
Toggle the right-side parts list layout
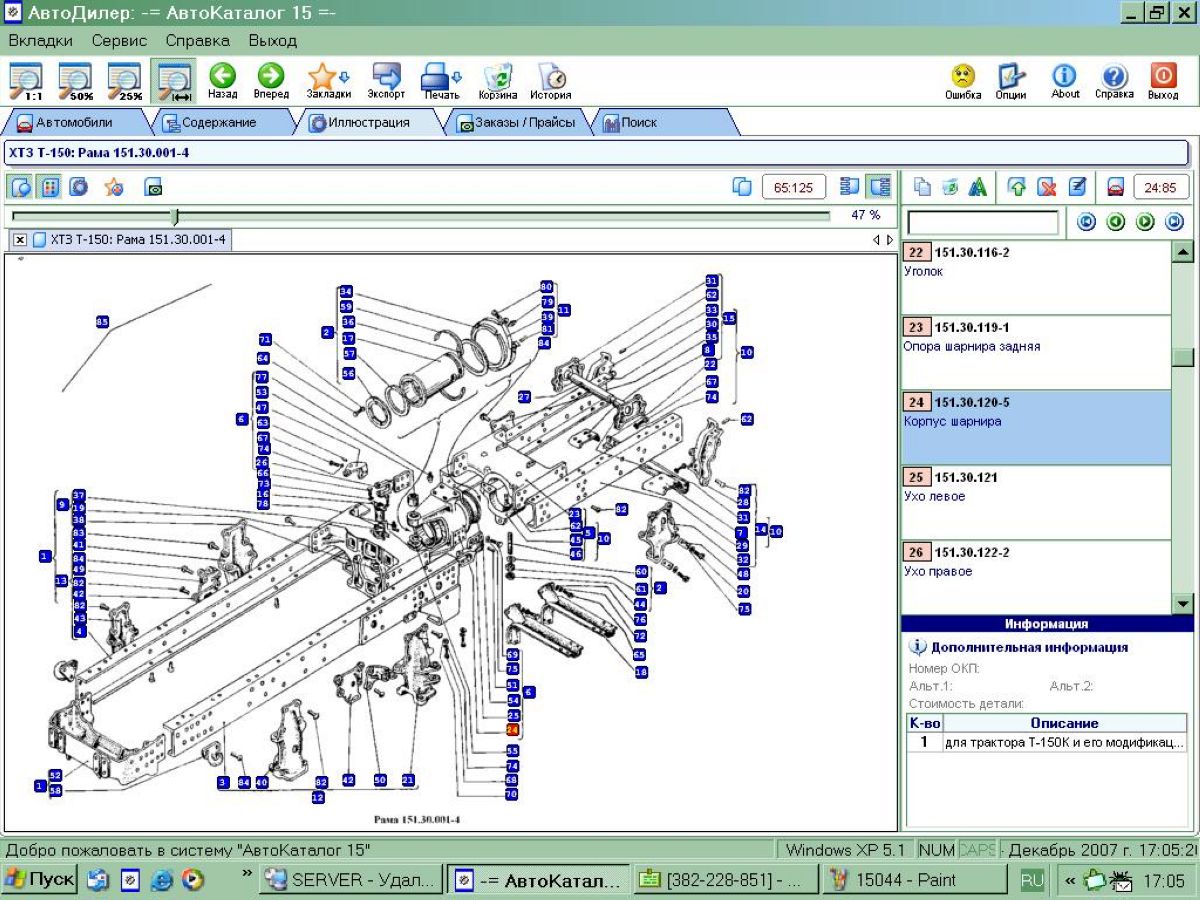pos(880,187)
